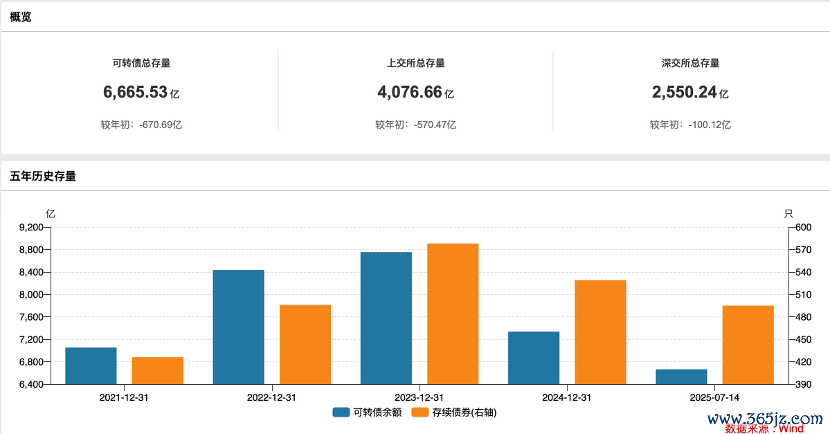Click the 480 right axis tick
Screen dimensions: 830x434
point(804,317)
